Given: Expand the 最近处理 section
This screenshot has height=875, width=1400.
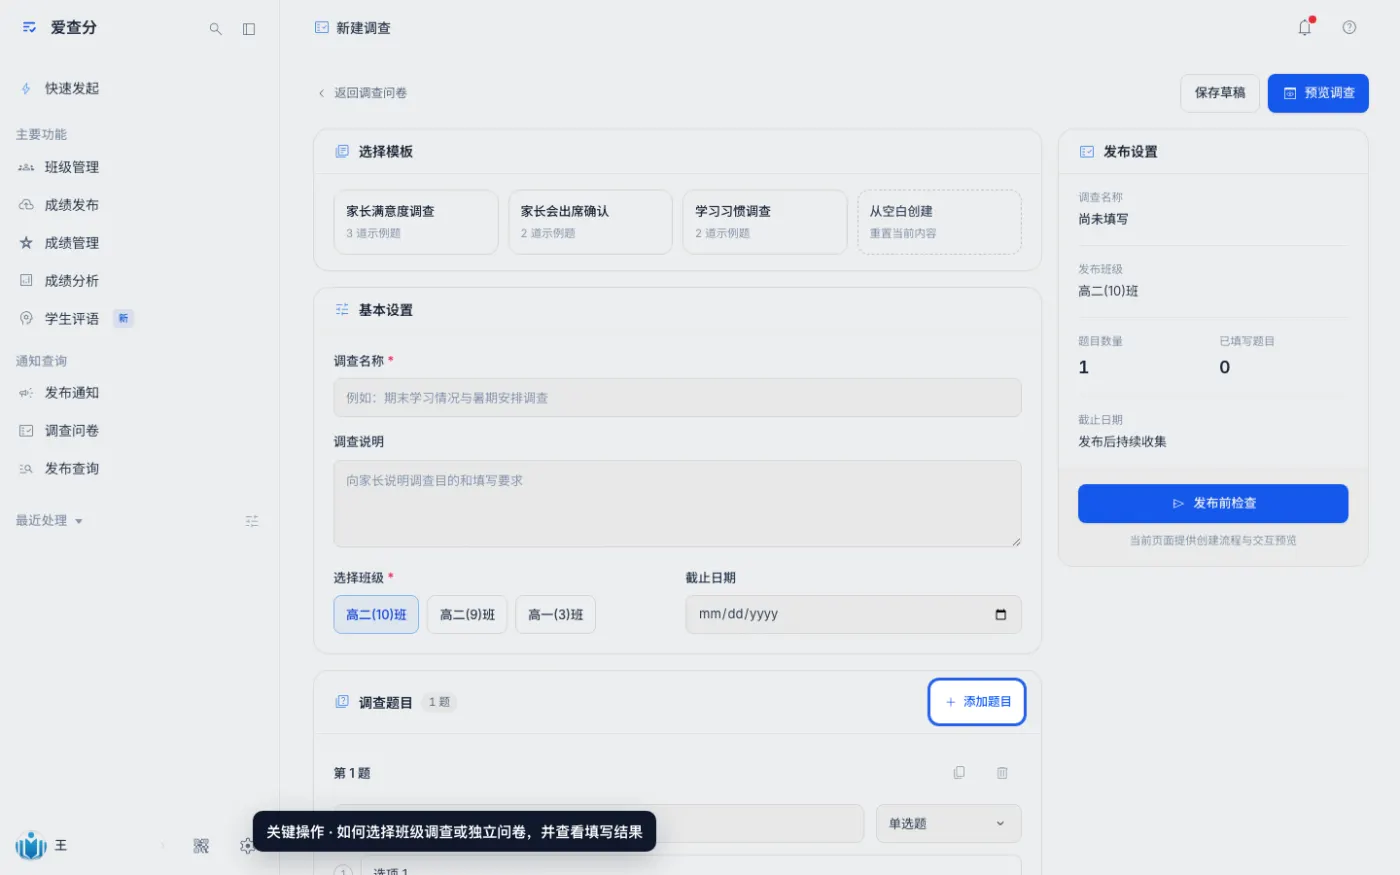Looking at the screenshot, I should [49, 521].
